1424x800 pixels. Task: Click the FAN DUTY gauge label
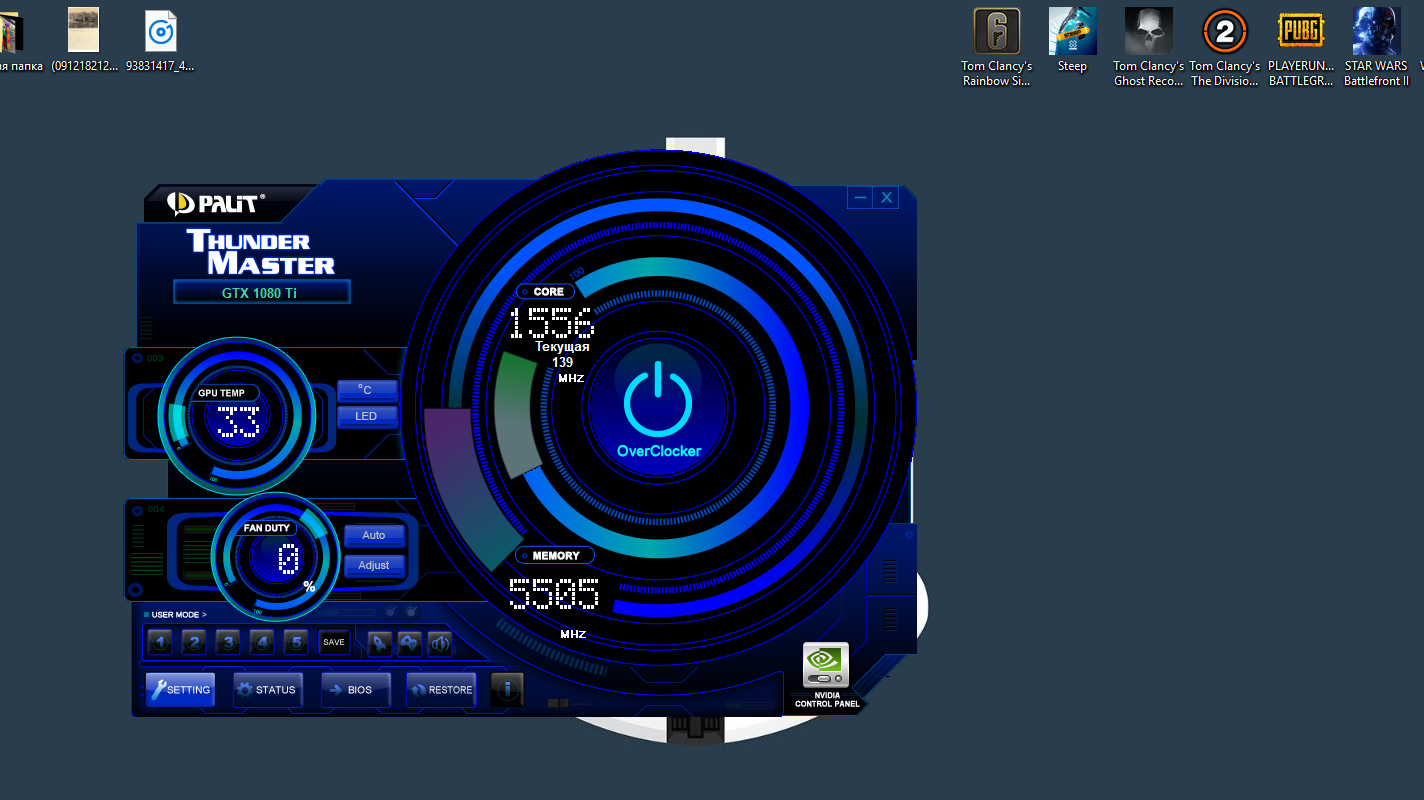[x=267, y=528]
